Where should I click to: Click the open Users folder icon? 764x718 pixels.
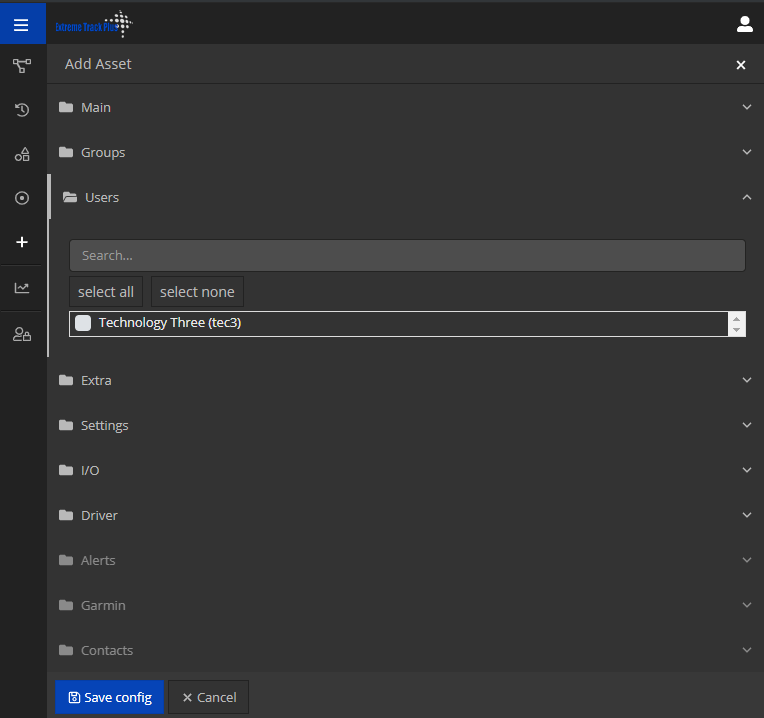tap(70, 197)
